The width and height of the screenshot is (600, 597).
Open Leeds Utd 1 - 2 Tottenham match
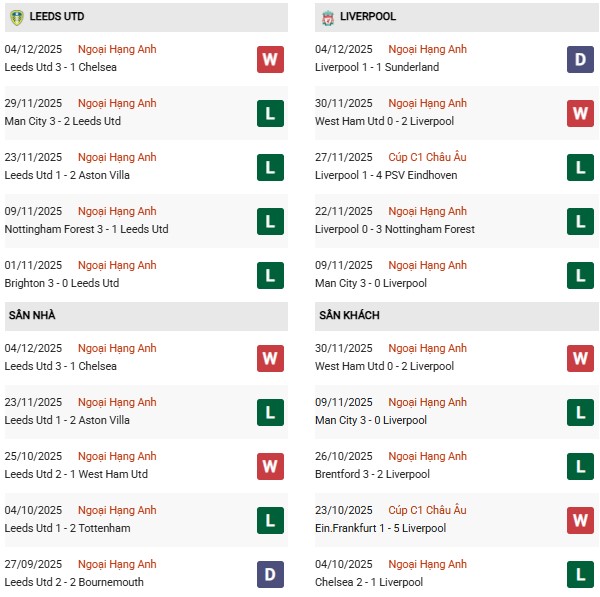click(x=67, y=529)
